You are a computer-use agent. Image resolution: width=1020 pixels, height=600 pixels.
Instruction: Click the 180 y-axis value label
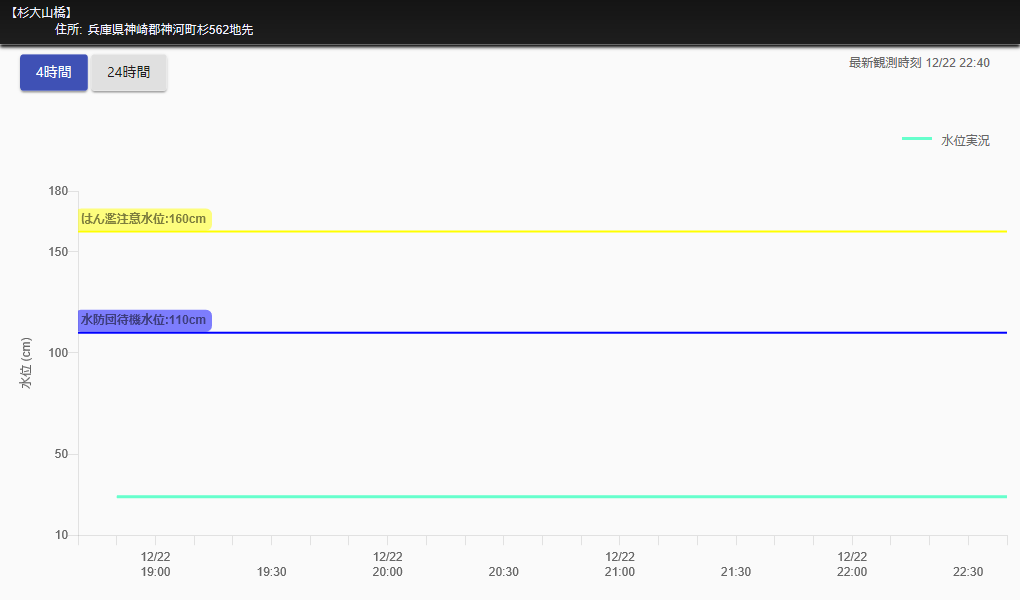point(58,191)
